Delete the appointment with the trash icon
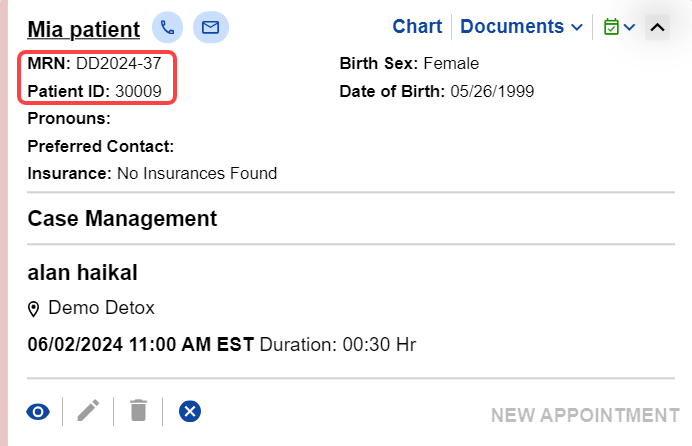Viewport: 692px width, 446px height. [138, 411]
